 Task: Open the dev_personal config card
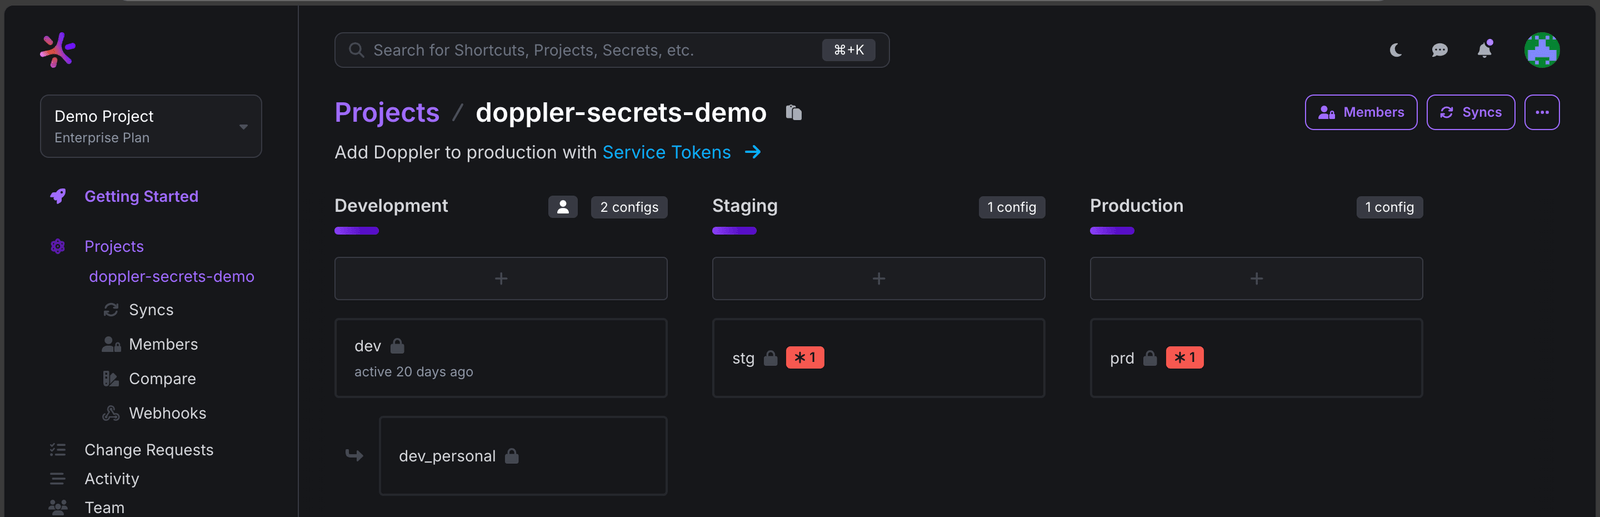(x=523, y=456)
